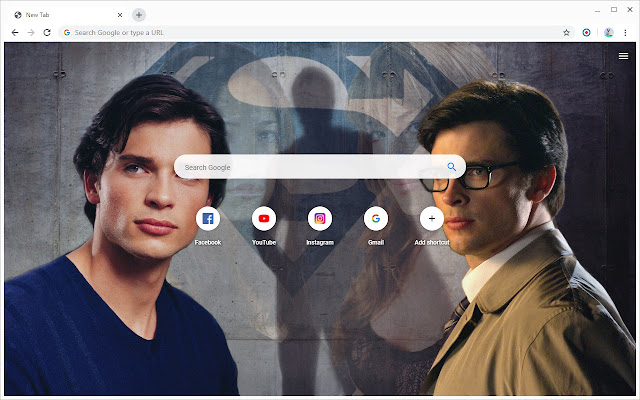The height and width of the screenshot is (400, 640).
Task: Click the Add shortcut plus icon
Action: coord(431,219)
